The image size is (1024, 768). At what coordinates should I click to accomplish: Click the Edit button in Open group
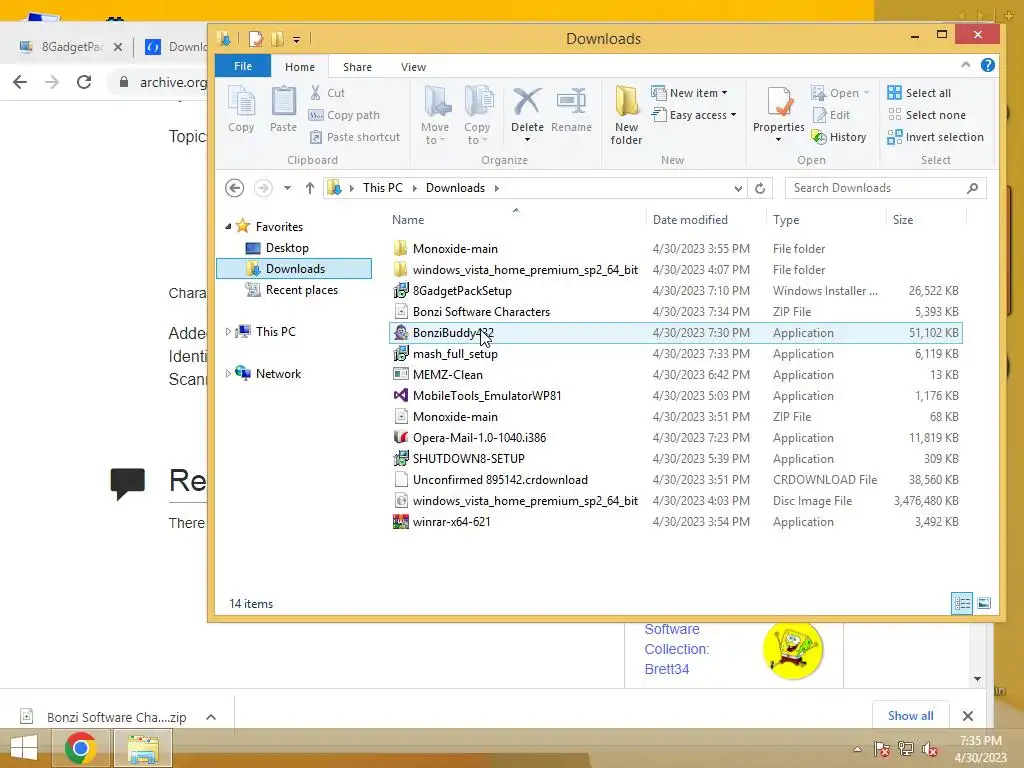click(x=831, y=115)
